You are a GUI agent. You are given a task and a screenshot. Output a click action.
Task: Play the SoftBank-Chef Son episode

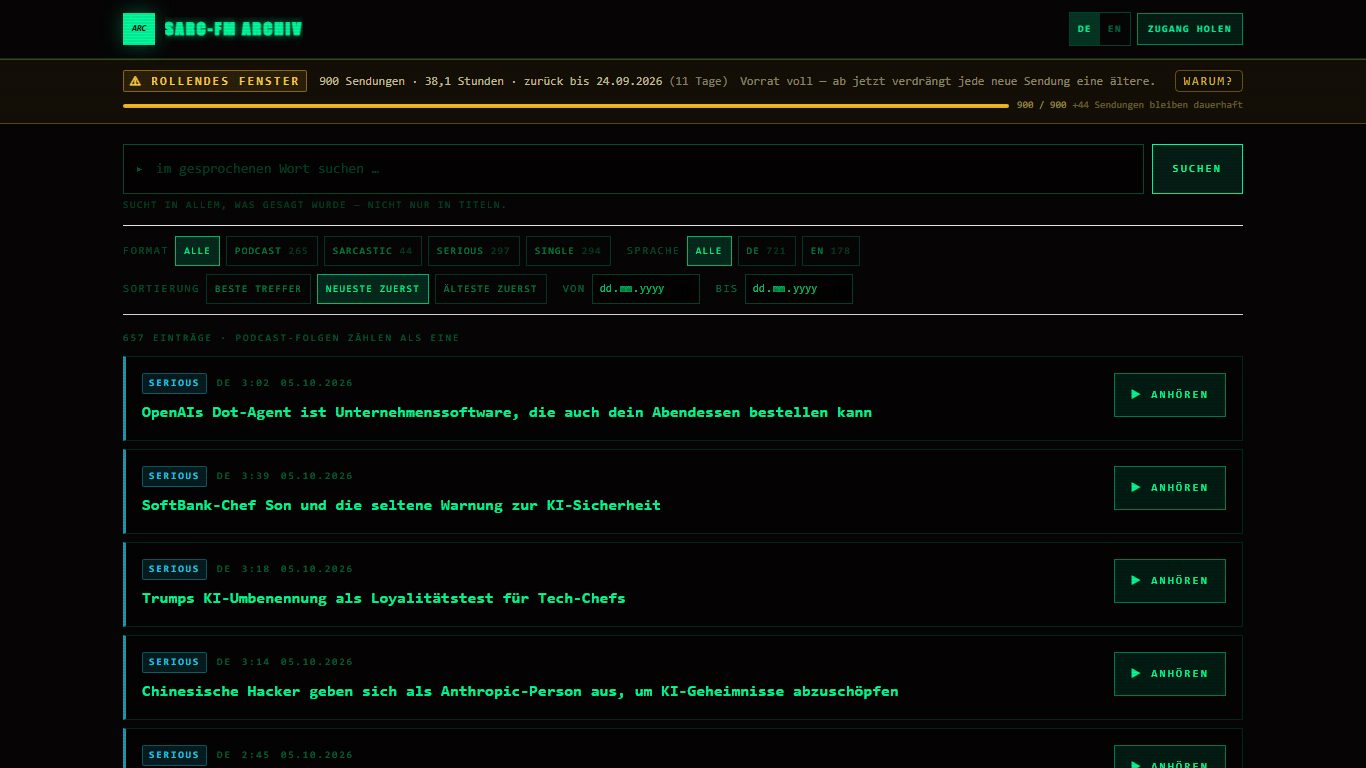[x=1170, y=488]
